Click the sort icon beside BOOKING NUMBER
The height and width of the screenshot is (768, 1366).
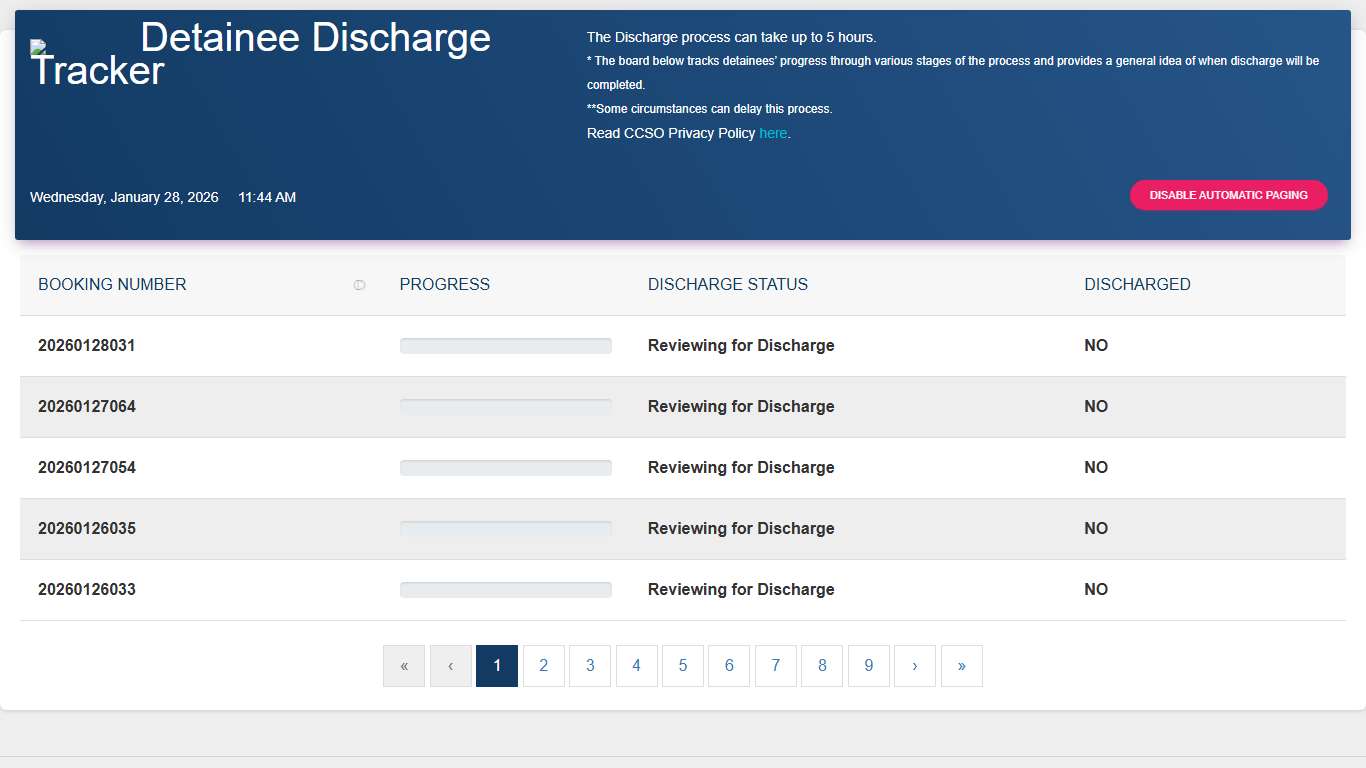[x=359, y=284]
